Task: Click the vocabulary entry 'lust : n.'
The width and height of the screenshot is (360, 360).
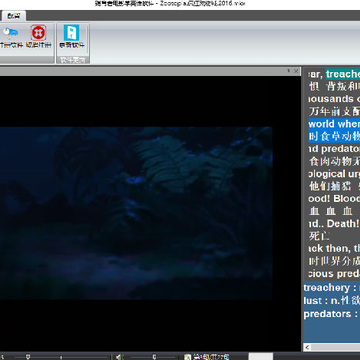Action: click(x=332, y=301)
